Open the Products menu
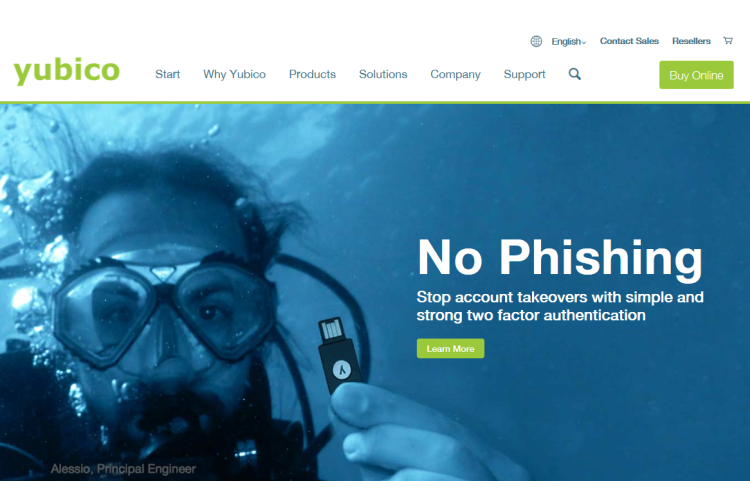 point(312,74)
